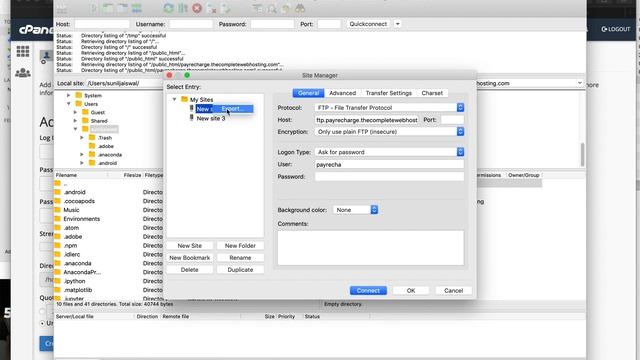Expand the Shared folder node
This screenshot has width=640, height=360.
tap(75, 121)
